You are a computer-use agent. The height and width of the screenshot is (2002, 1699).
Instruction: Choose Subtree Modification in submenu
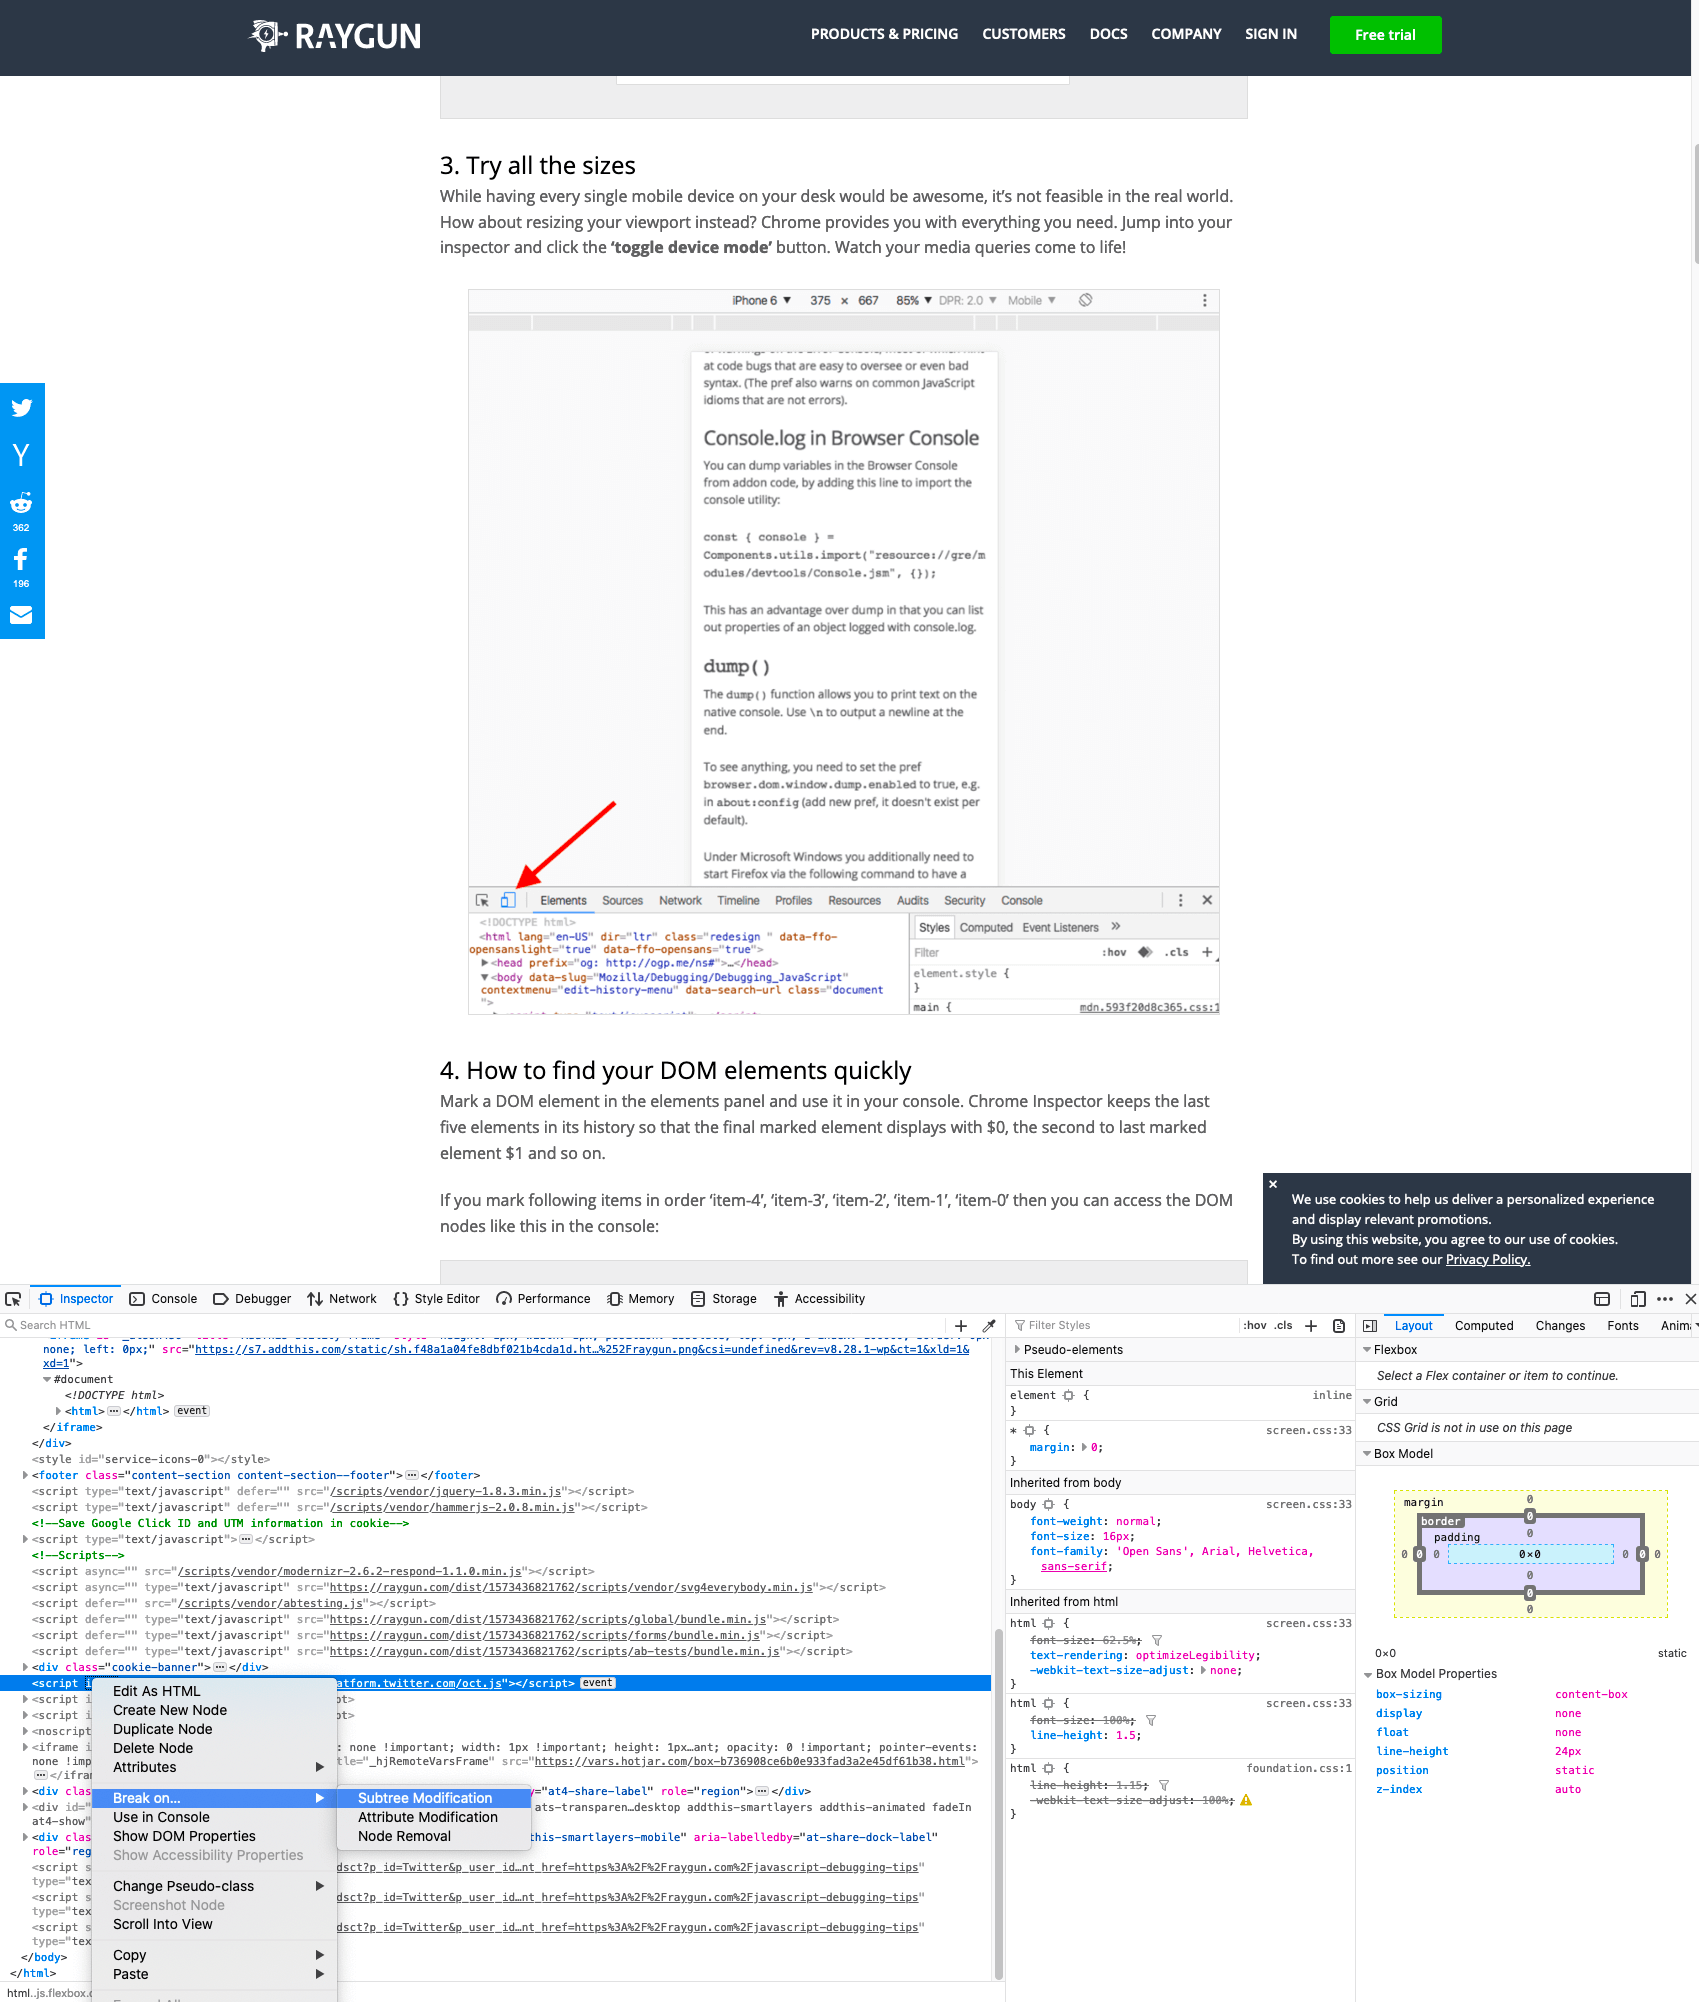pos(434,1798)
